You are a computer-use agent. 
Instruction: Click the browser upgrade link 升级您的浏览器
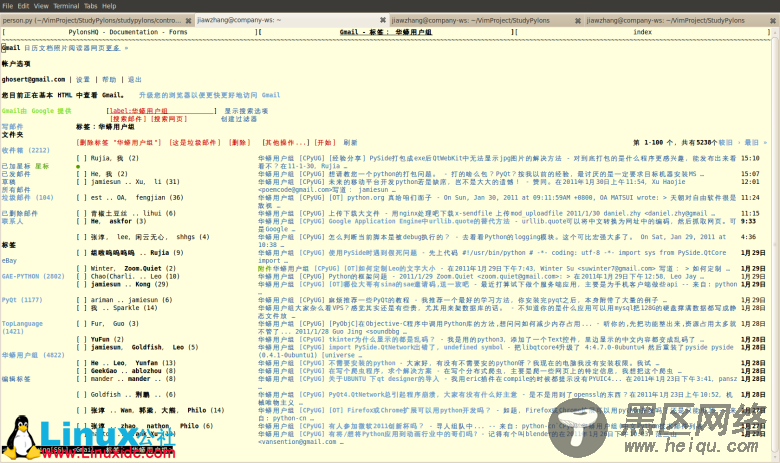point(209,95)
